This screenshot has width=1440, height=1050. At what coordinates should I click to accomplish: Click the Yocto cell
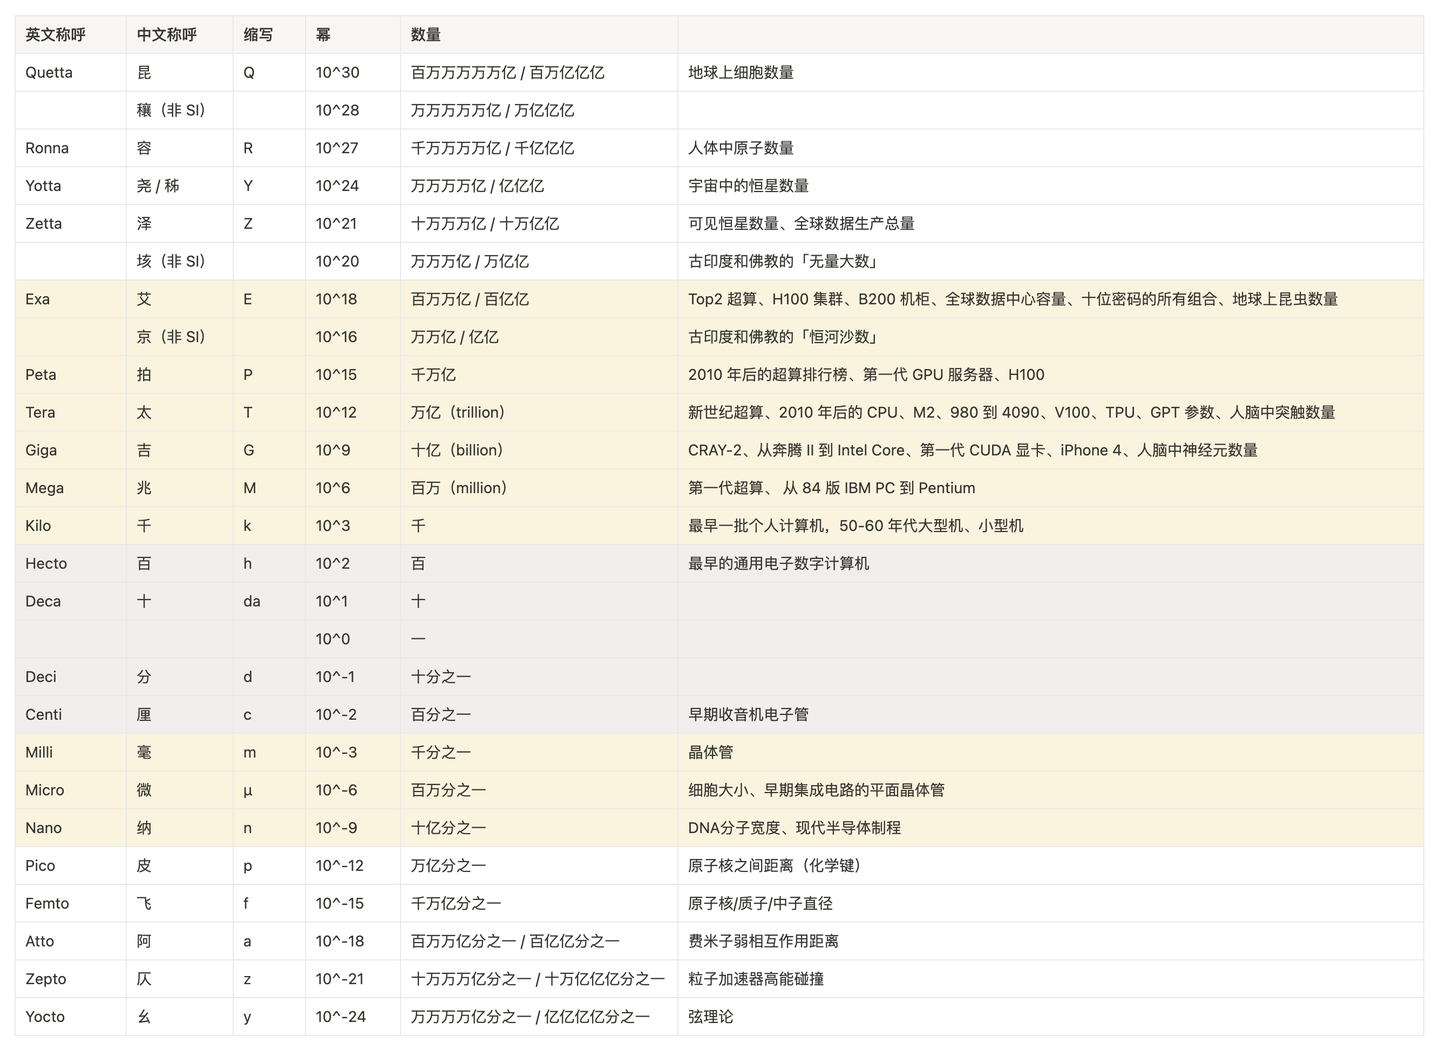(70, 1017)
